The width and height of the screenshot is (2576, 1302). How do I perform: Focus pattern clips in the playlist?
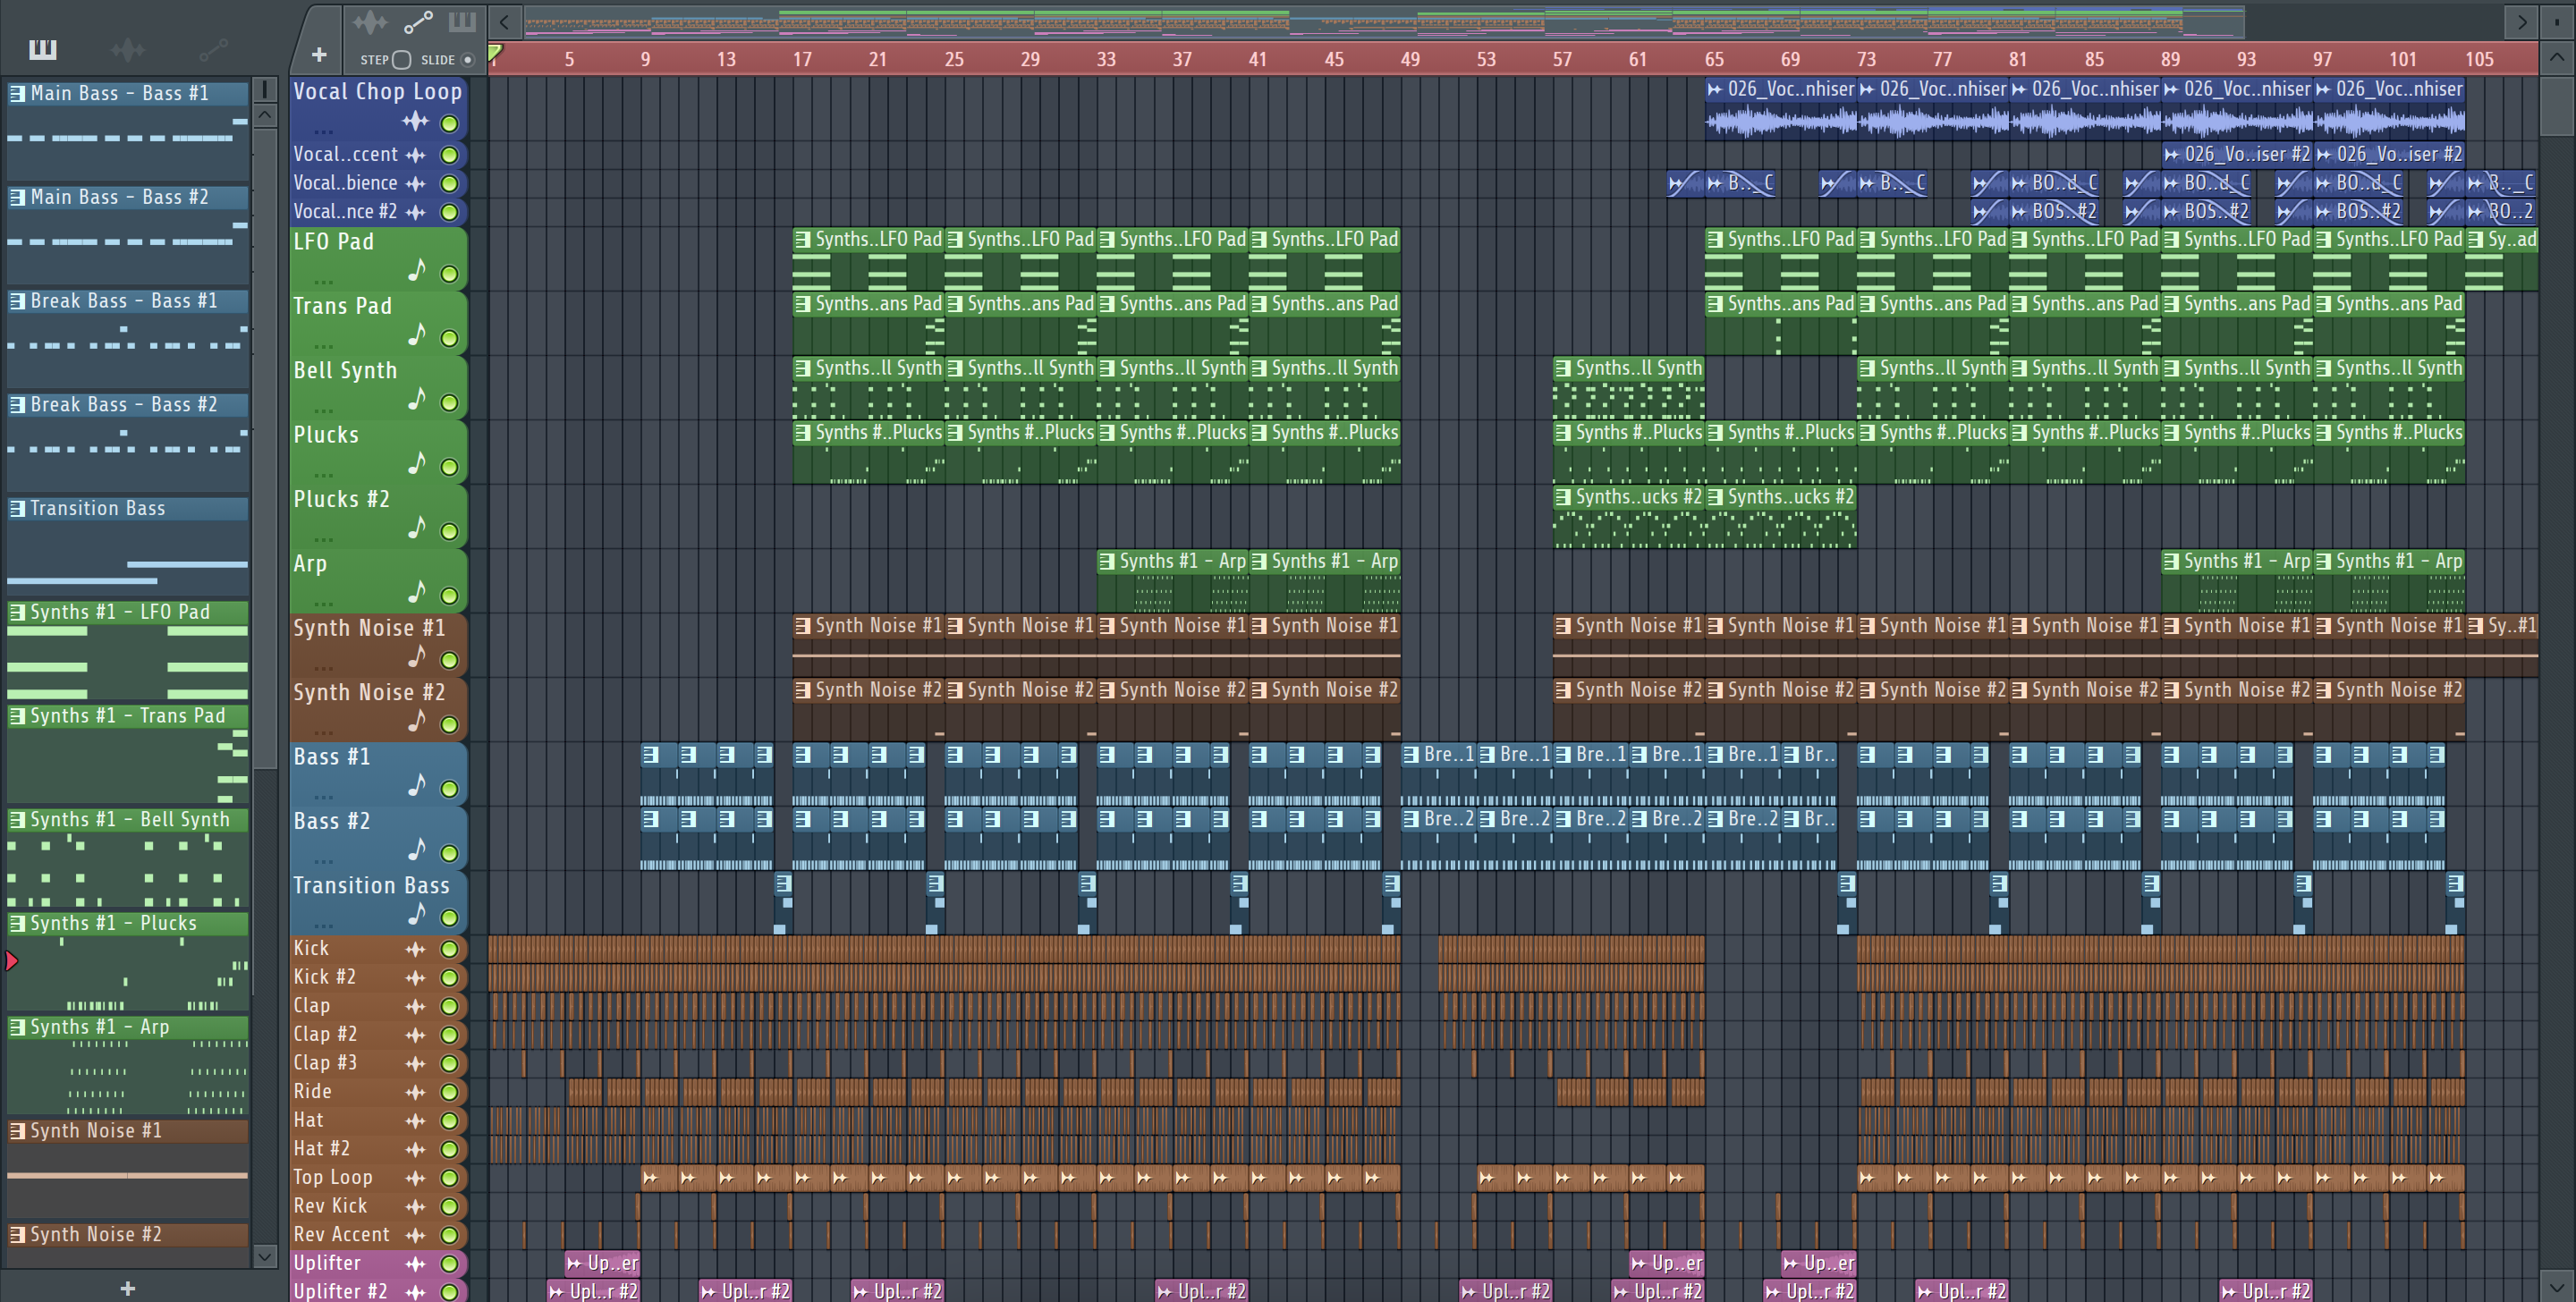pyautogui.click(x=462, y=22)
